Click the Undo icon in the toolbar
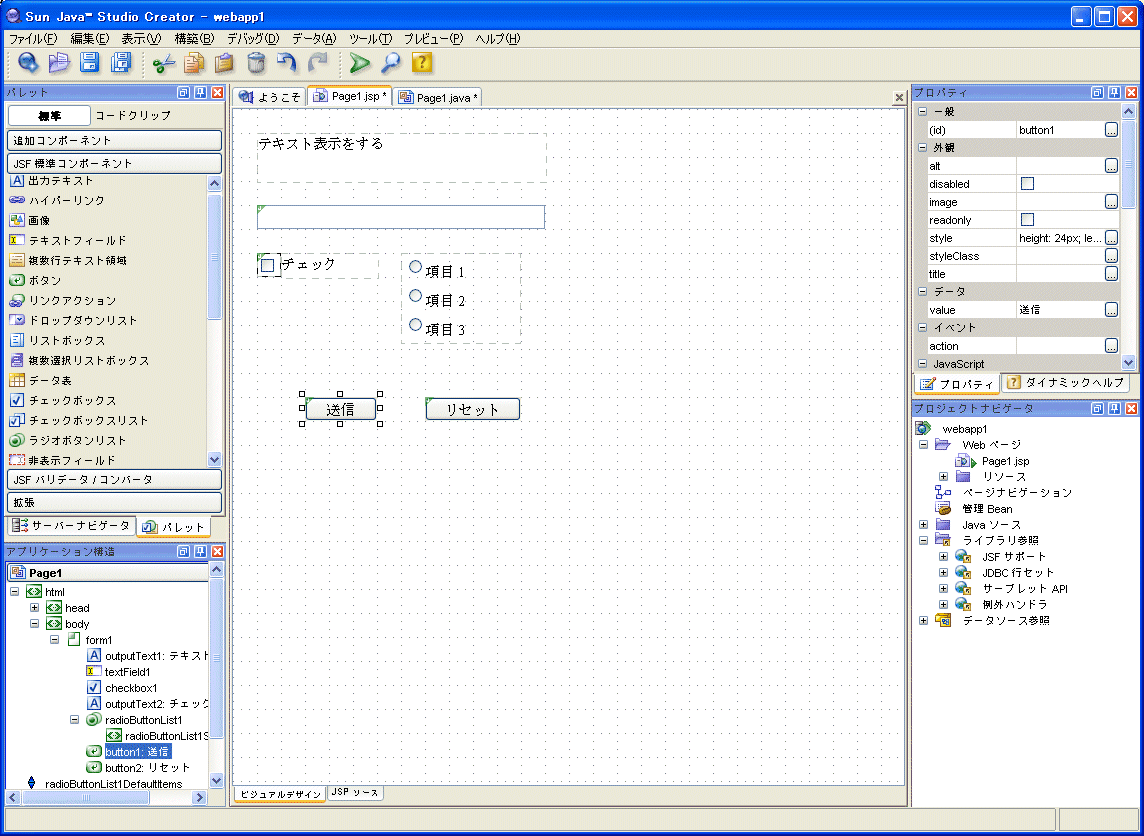Screen dimensions: 1144x836 (287, 62)
